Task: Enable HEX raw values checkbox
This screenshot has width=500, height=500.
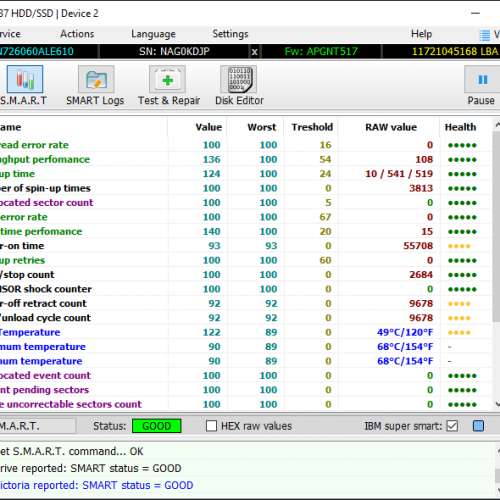Action: (x=211, y=426)
